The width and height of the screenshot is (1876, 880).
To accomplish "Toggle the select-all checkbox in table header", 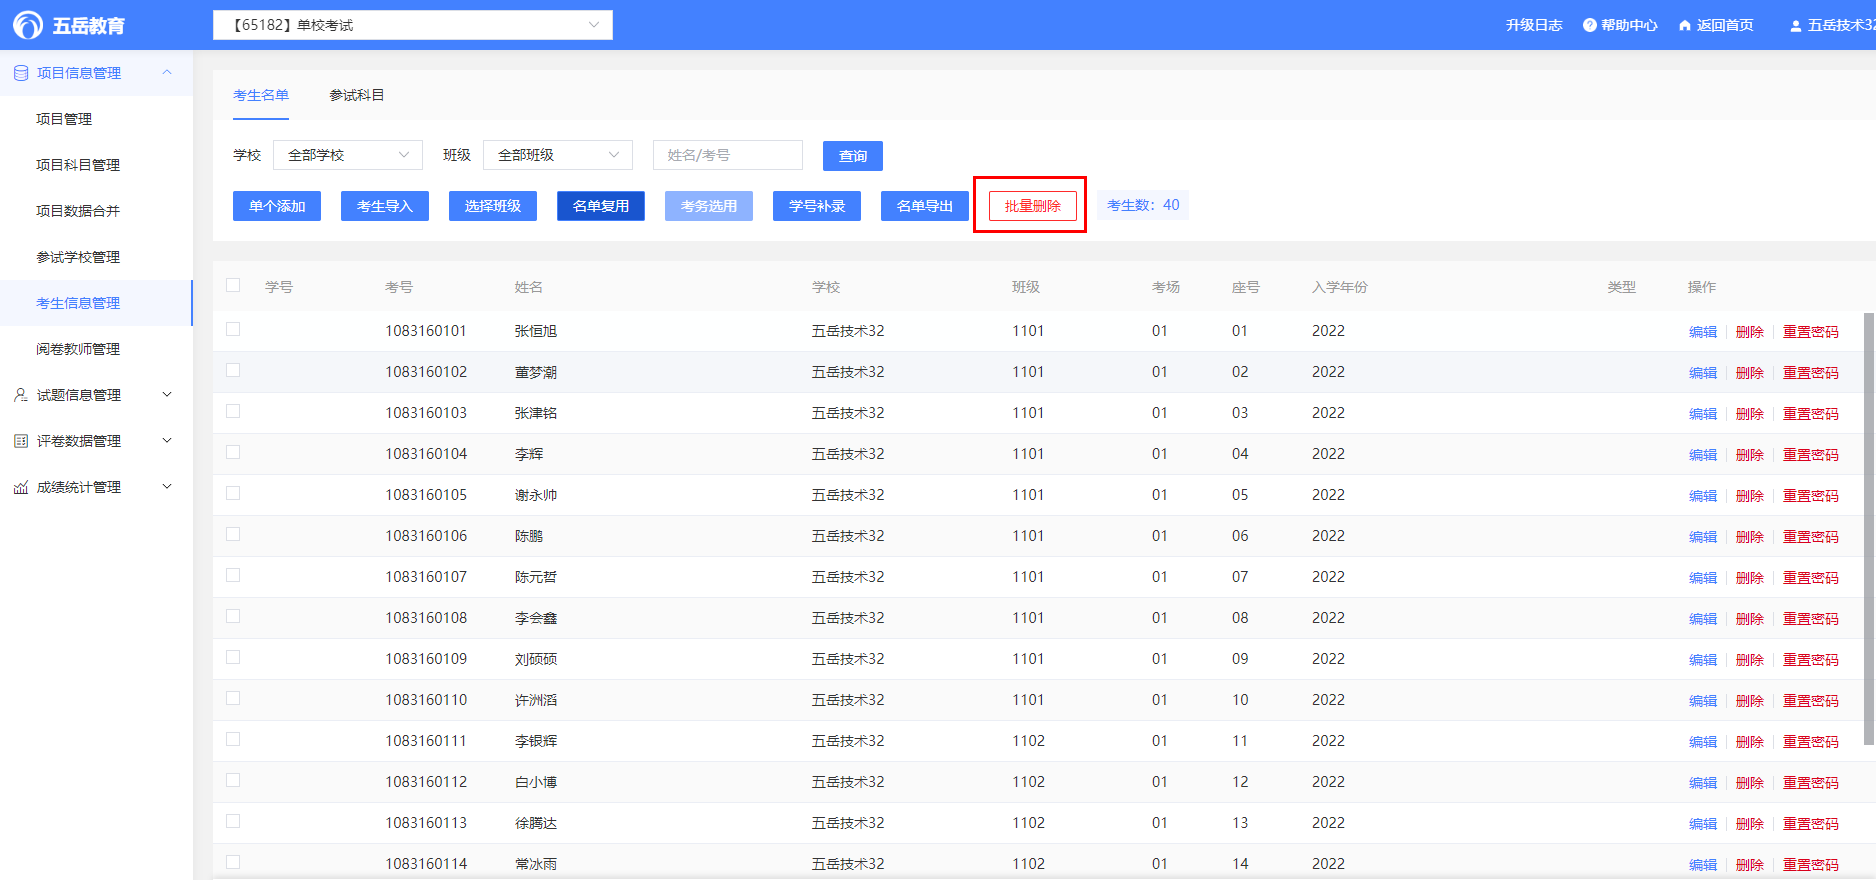I will coord(233,285).
